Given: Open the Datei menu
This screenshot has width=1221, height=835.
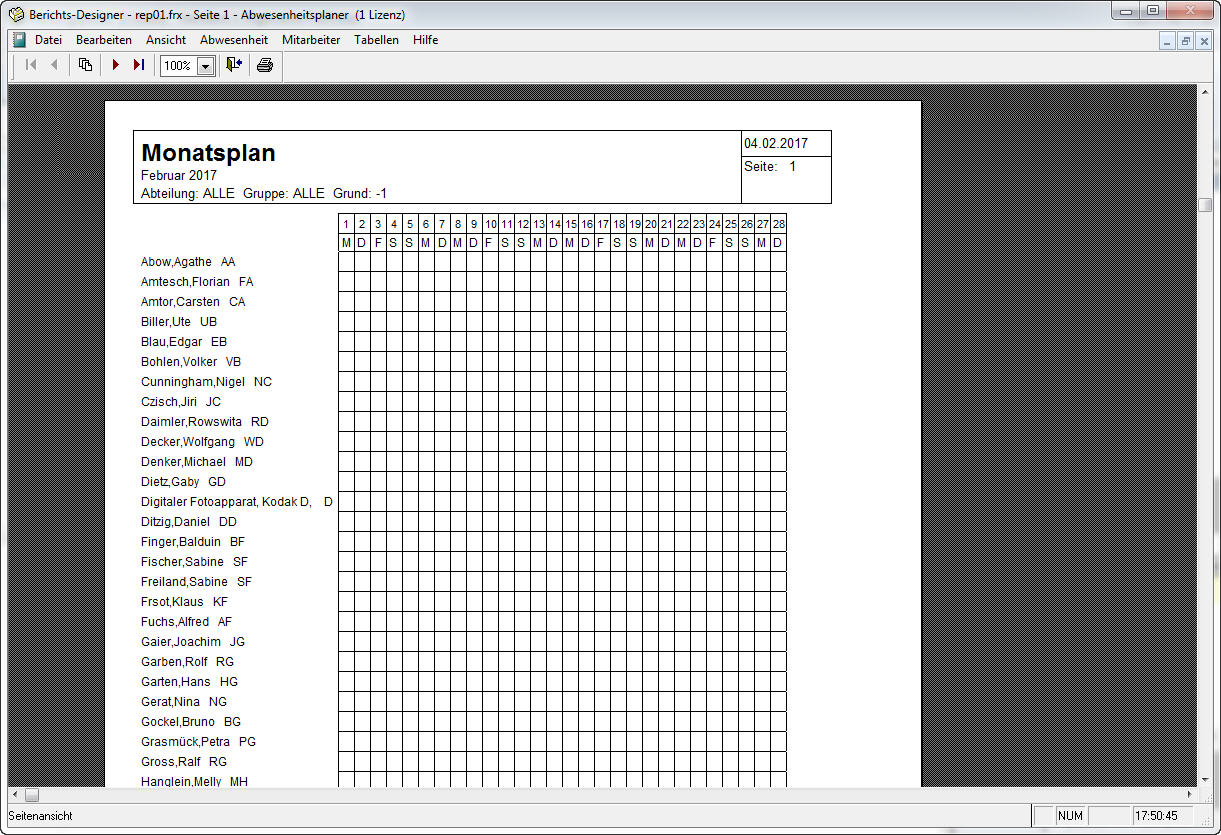Looking at the screenshot, I should coord(48,40).
